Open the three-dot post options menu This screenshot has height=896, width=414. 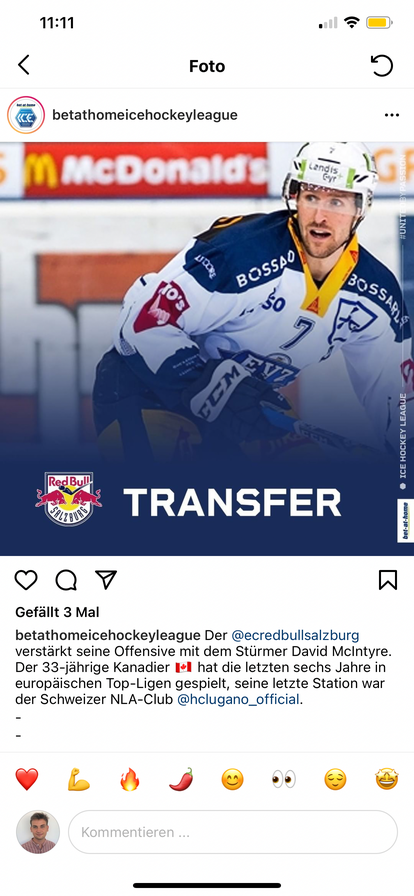click(392, 115)
